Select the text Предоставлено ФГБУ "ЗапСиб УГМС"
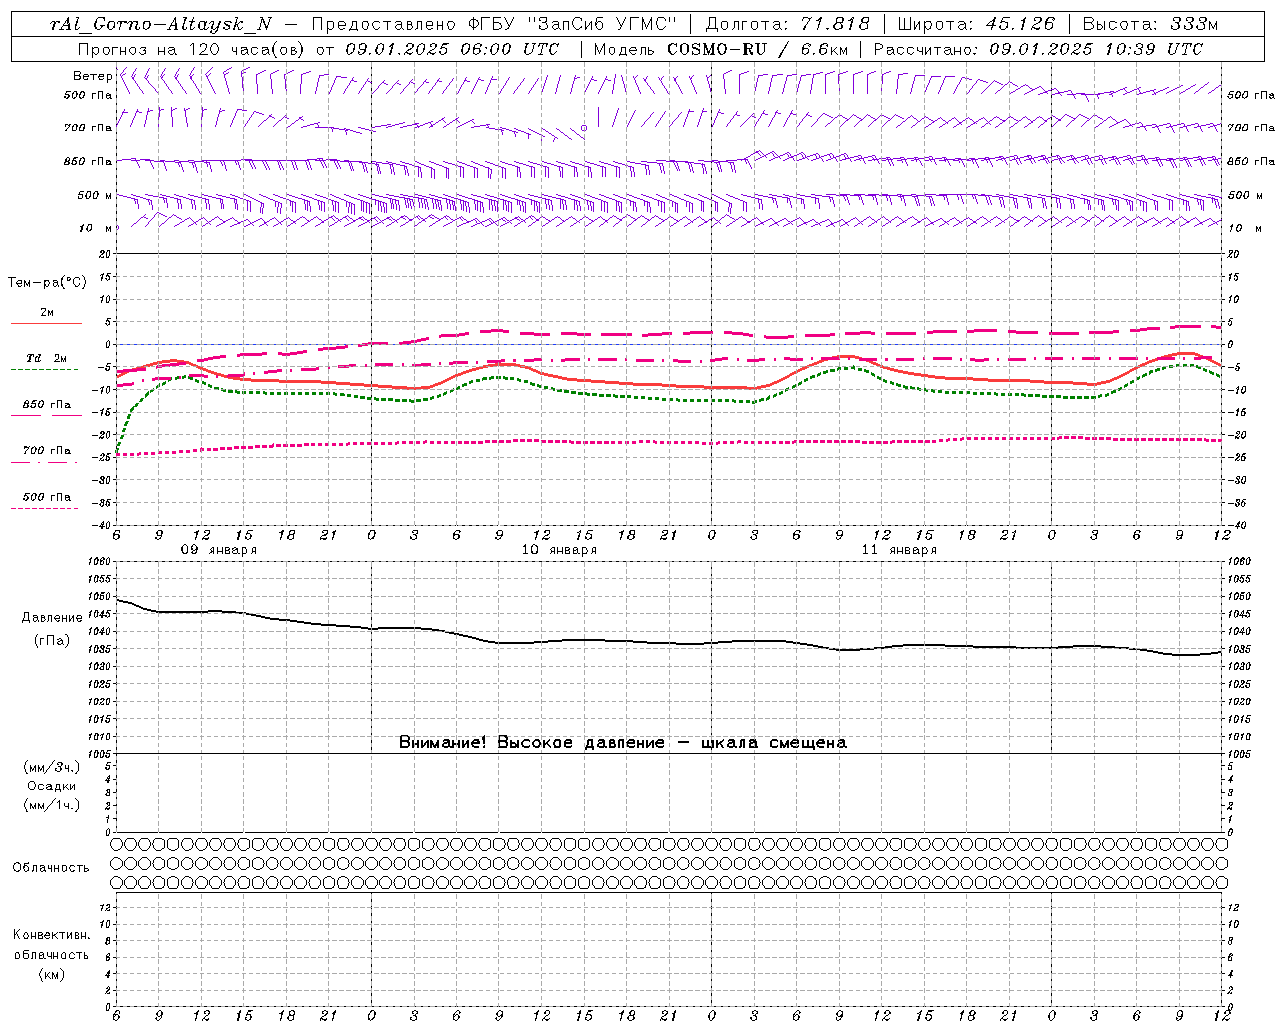This screenshot has height=1024, width=1280. (494, 24)
